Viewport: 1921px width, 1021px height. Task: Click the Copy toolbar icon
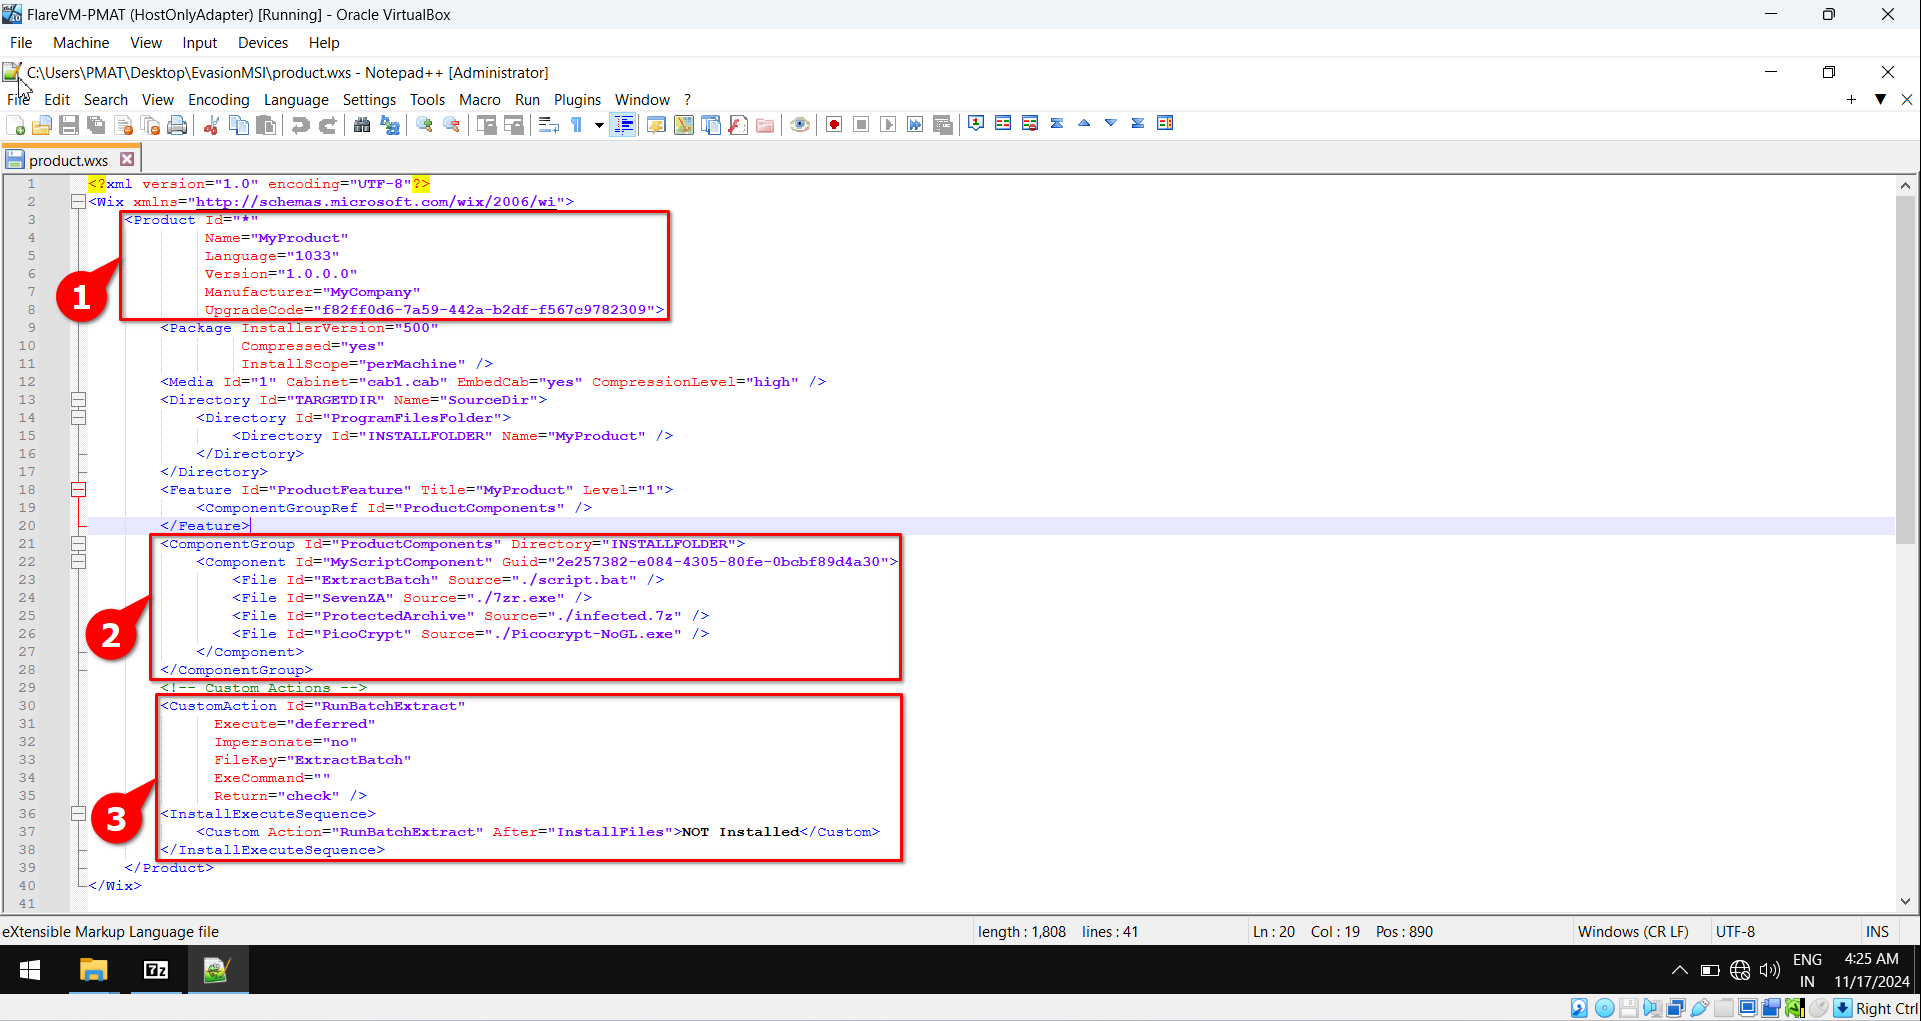(239, 125)
